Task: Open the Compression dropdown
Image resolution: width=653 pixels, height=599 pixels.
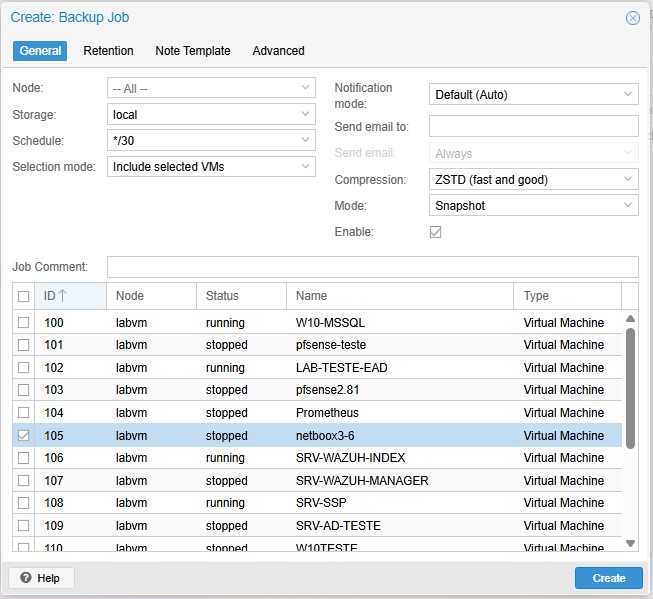Action: pyautogui.click(x=628, y=179)
